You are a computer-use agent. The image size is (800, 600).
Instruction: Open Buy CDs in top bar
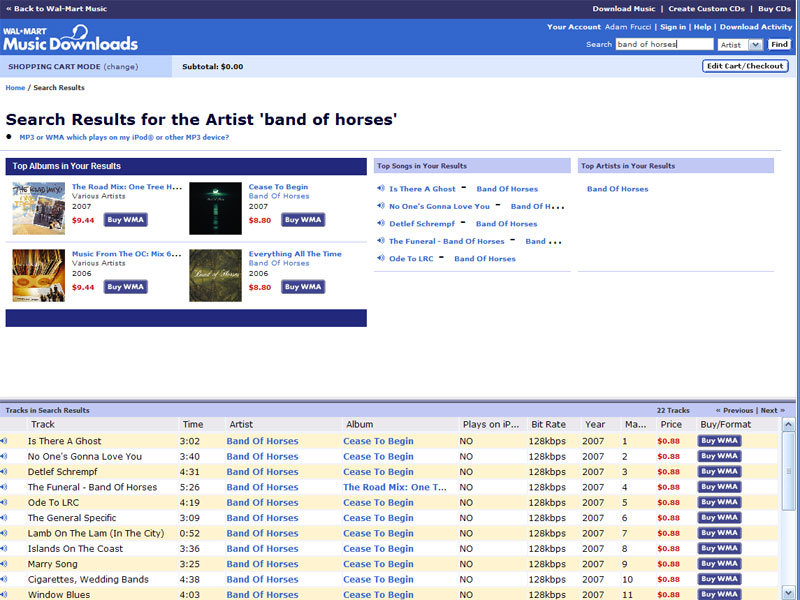pos(774,9)
